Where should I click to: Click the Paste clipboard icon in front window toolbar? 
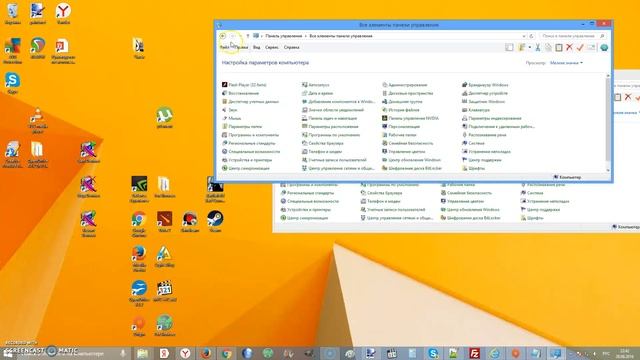click(x=559, y=48)
